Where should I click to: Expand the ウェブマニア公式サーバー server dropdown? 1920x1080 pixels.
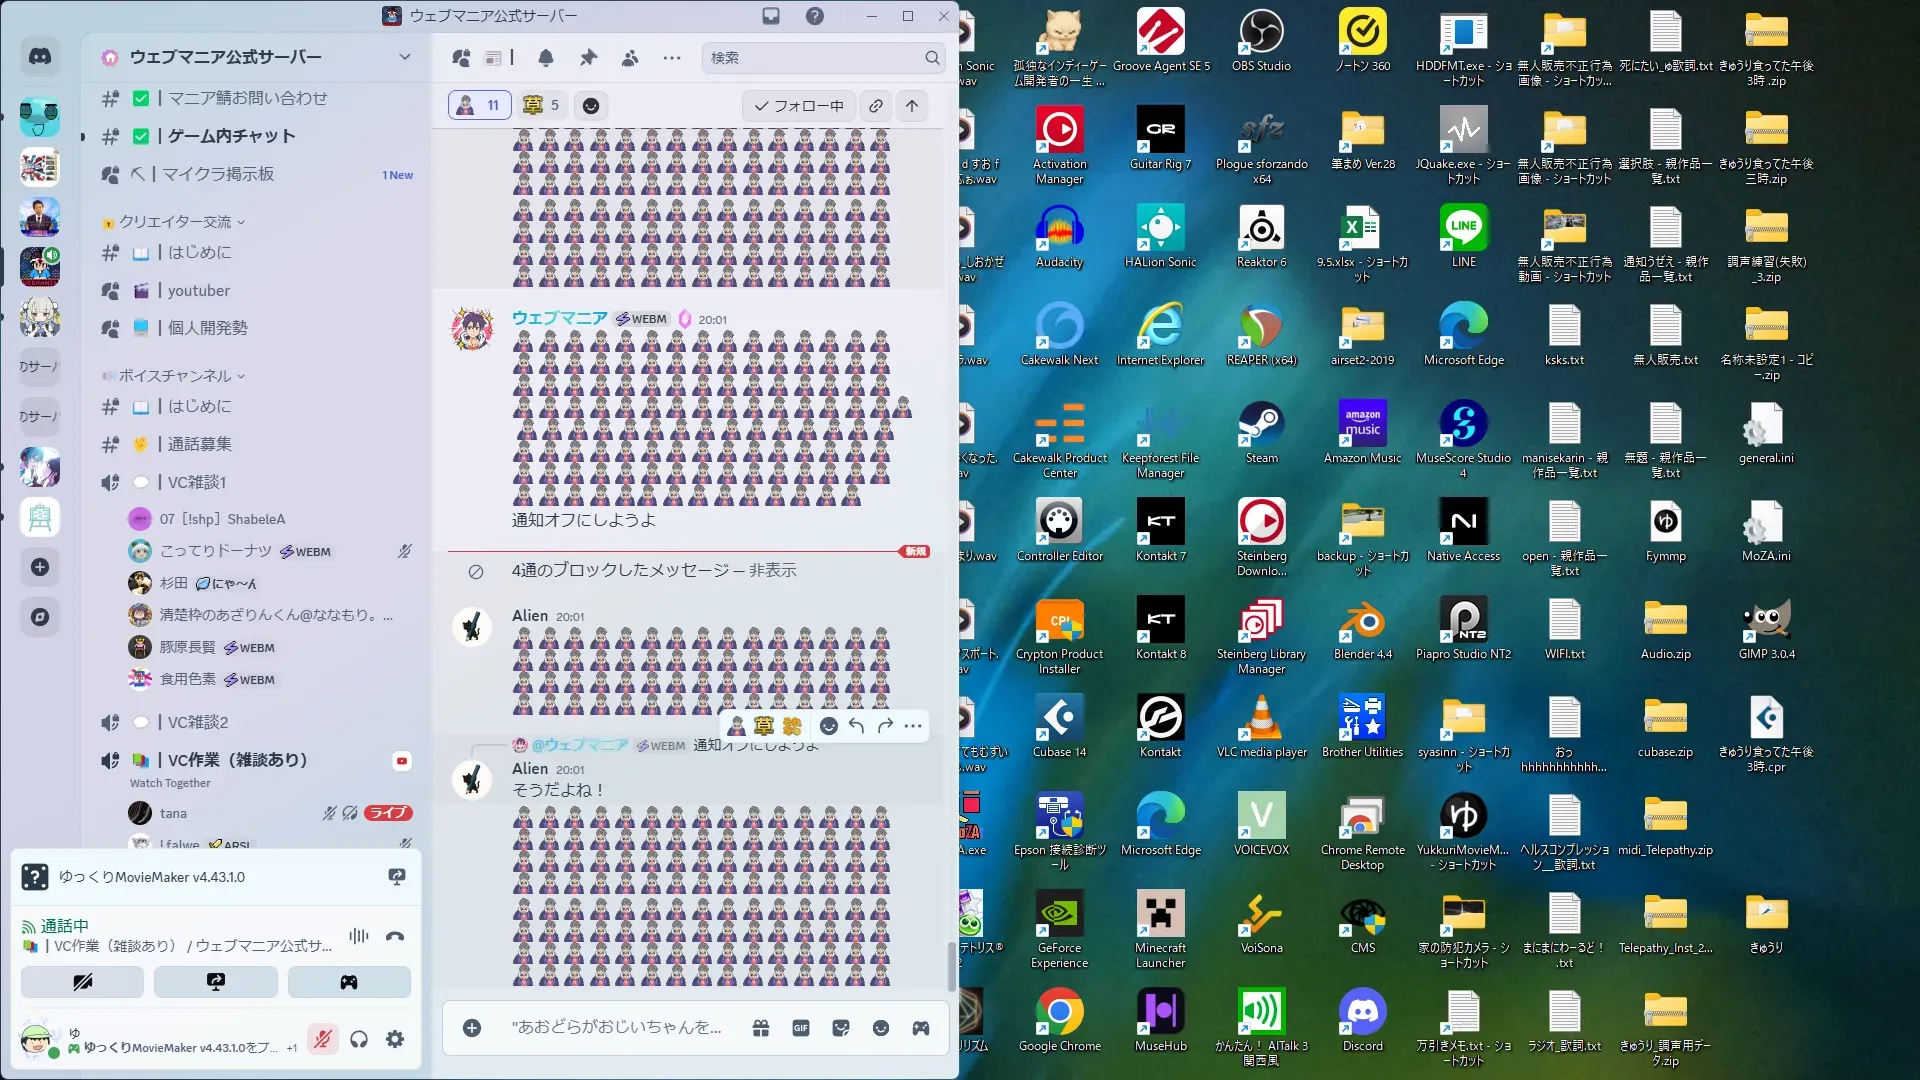[x=404, y=57]
